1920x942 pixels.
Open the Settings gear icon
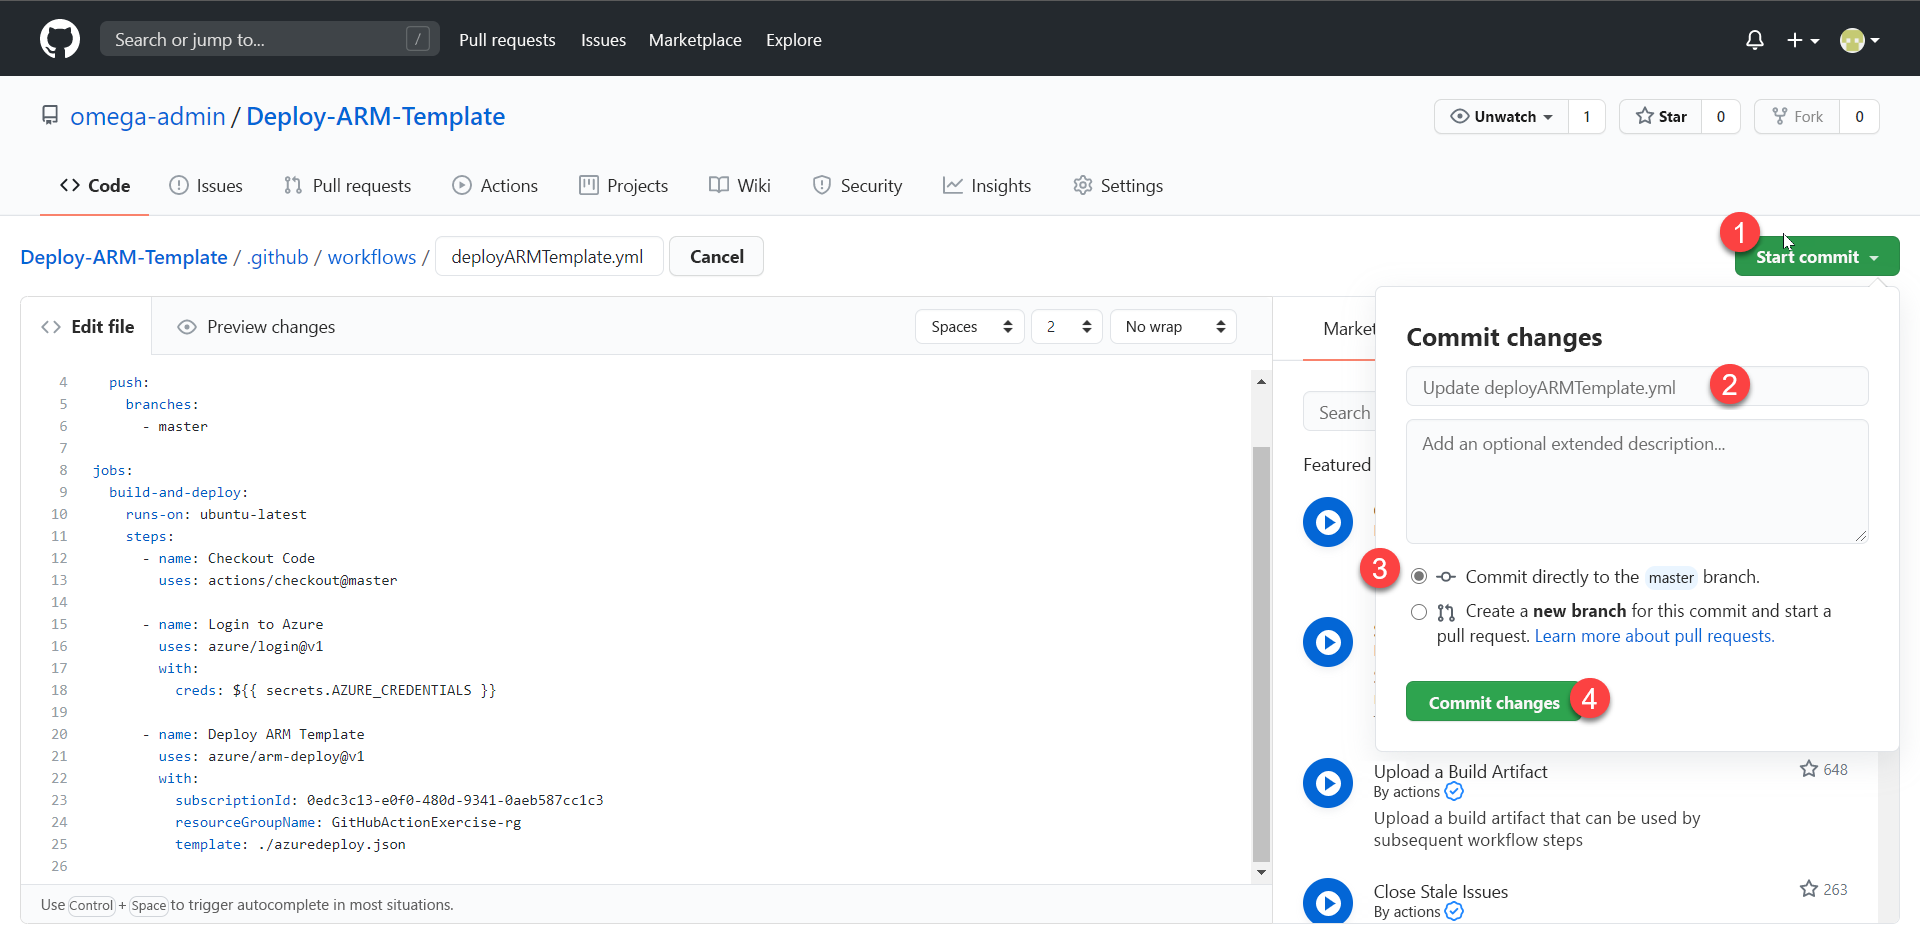1082,185
